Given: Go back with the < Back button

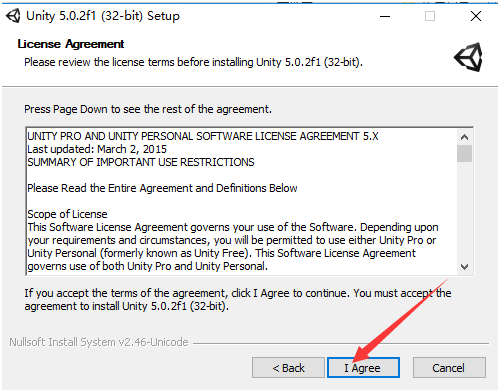Looking at the screenshot, I should 288,368.
